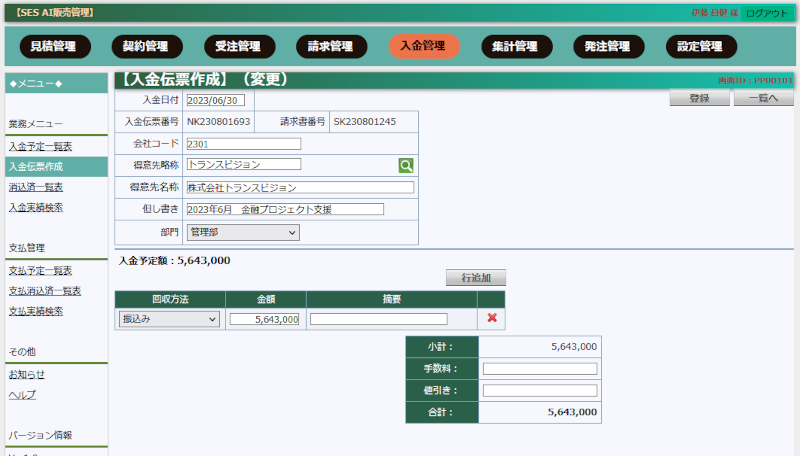Click the 会社コード input field
800x456 pixels.
[244, 144]
